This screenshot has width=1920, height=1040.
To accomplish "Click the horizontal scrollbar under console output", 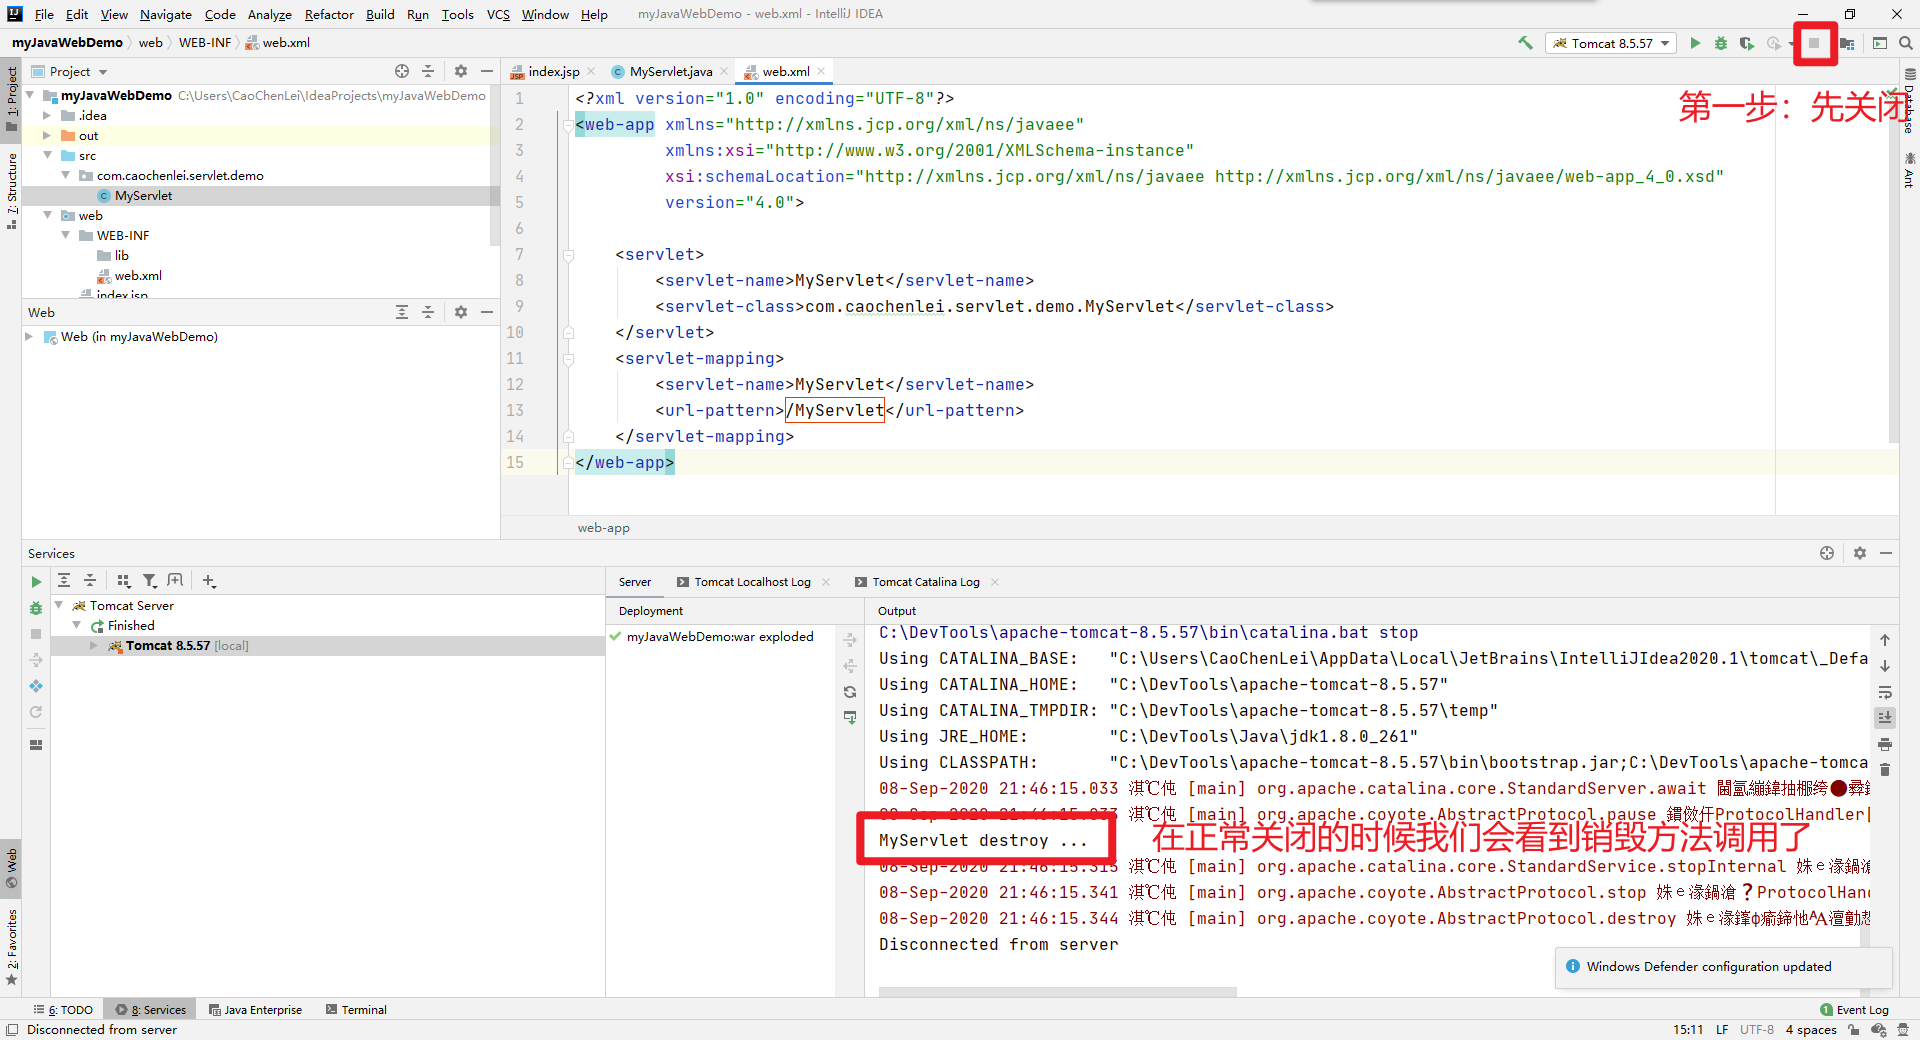I will coord(1057,992).
